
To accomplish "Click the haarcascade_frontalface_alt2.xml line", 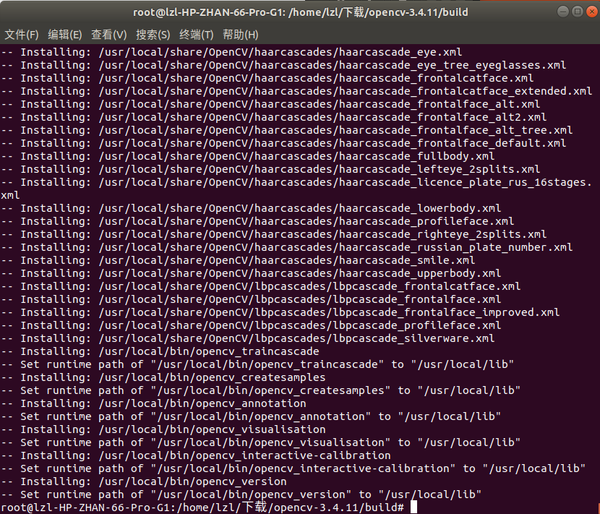I will coord(274,117).
